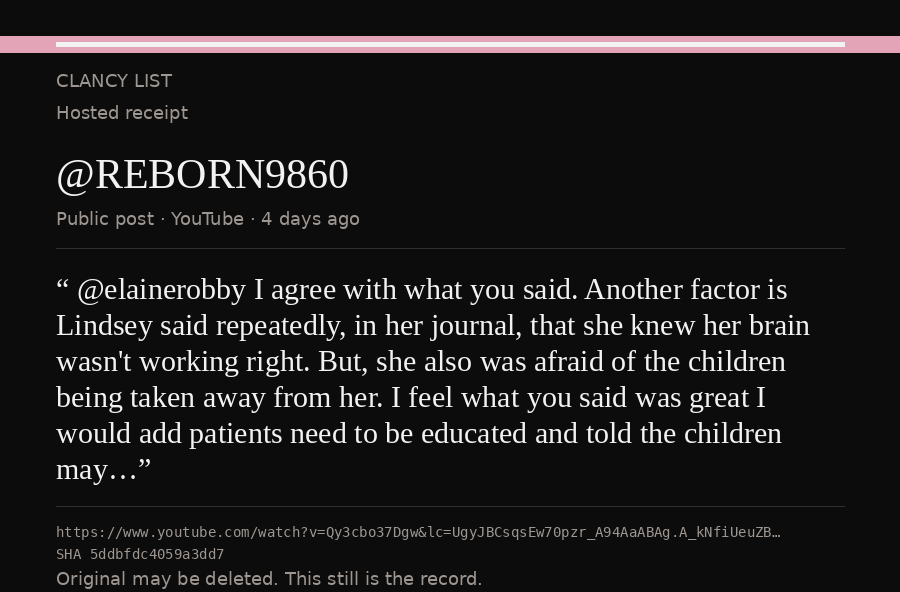Select the Hosted receipt label
The image size is (900, 592).
point(122,113)
